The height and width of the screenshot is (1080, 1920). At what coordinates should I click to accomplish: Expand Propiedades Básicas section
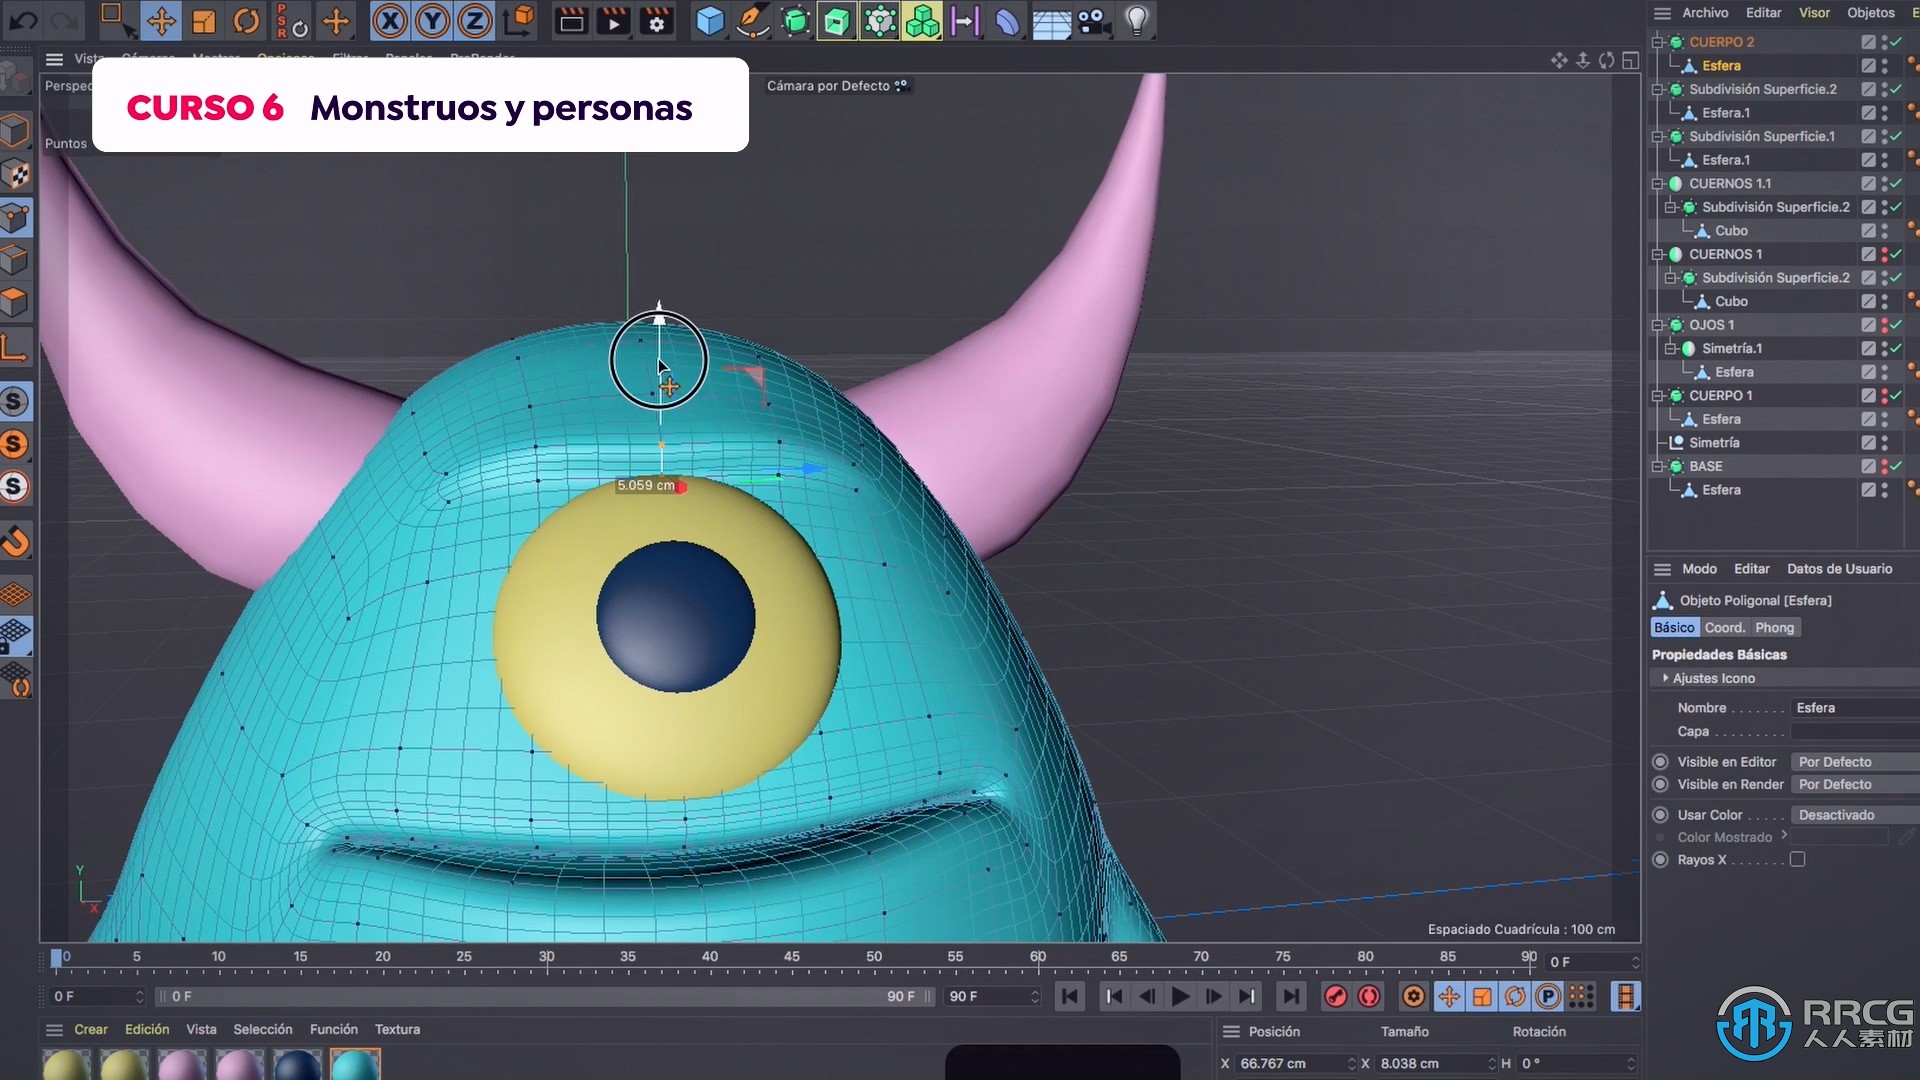pos(1721,654)
